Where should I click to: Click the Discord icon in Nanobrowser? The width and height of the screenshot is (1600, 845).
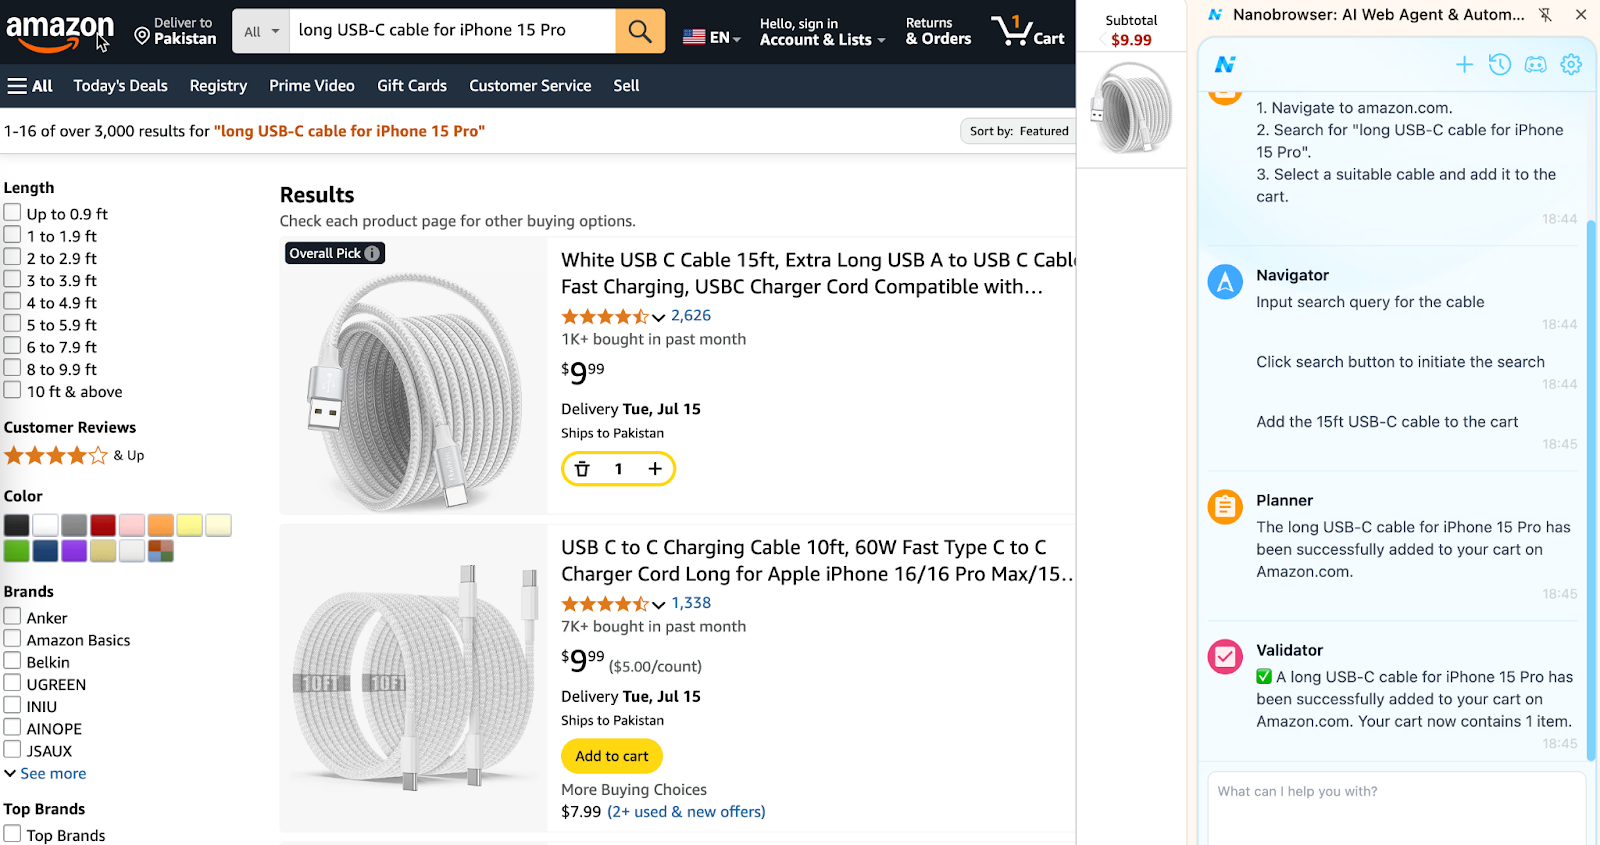[x=1535, y=65]
